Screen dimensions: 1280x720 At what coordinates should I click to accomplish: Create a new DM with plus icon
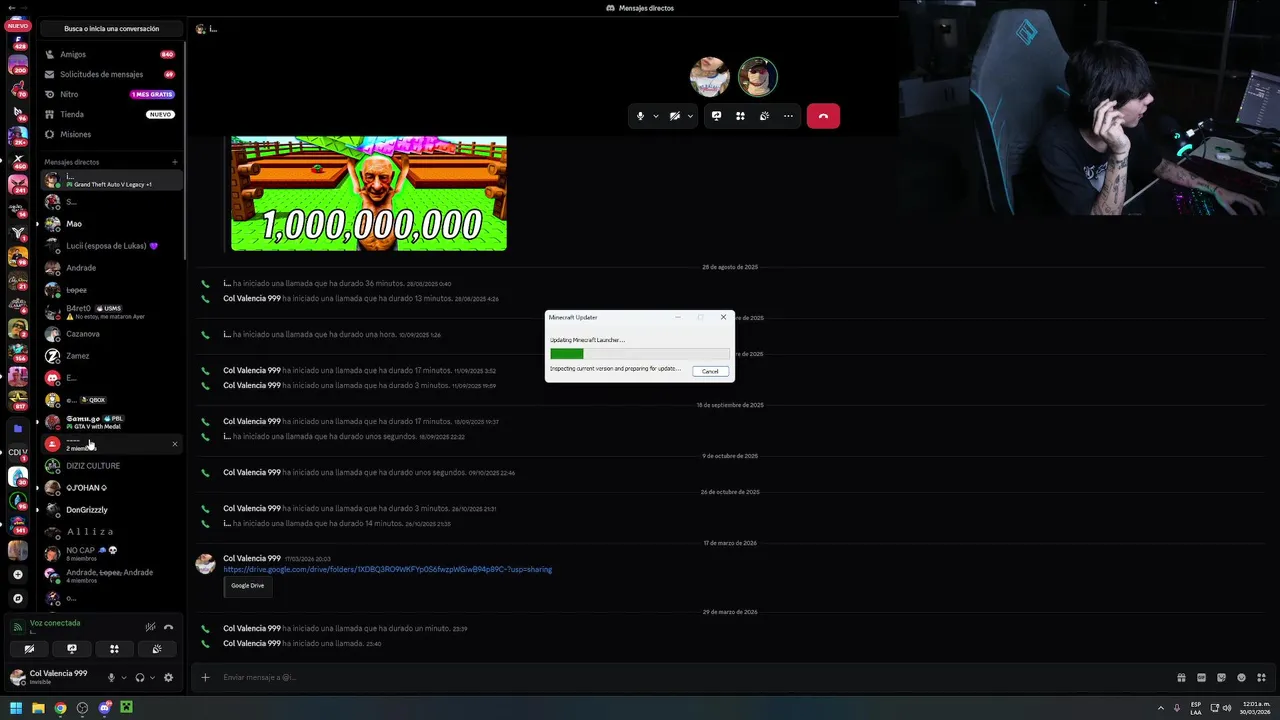coord(175,162)
